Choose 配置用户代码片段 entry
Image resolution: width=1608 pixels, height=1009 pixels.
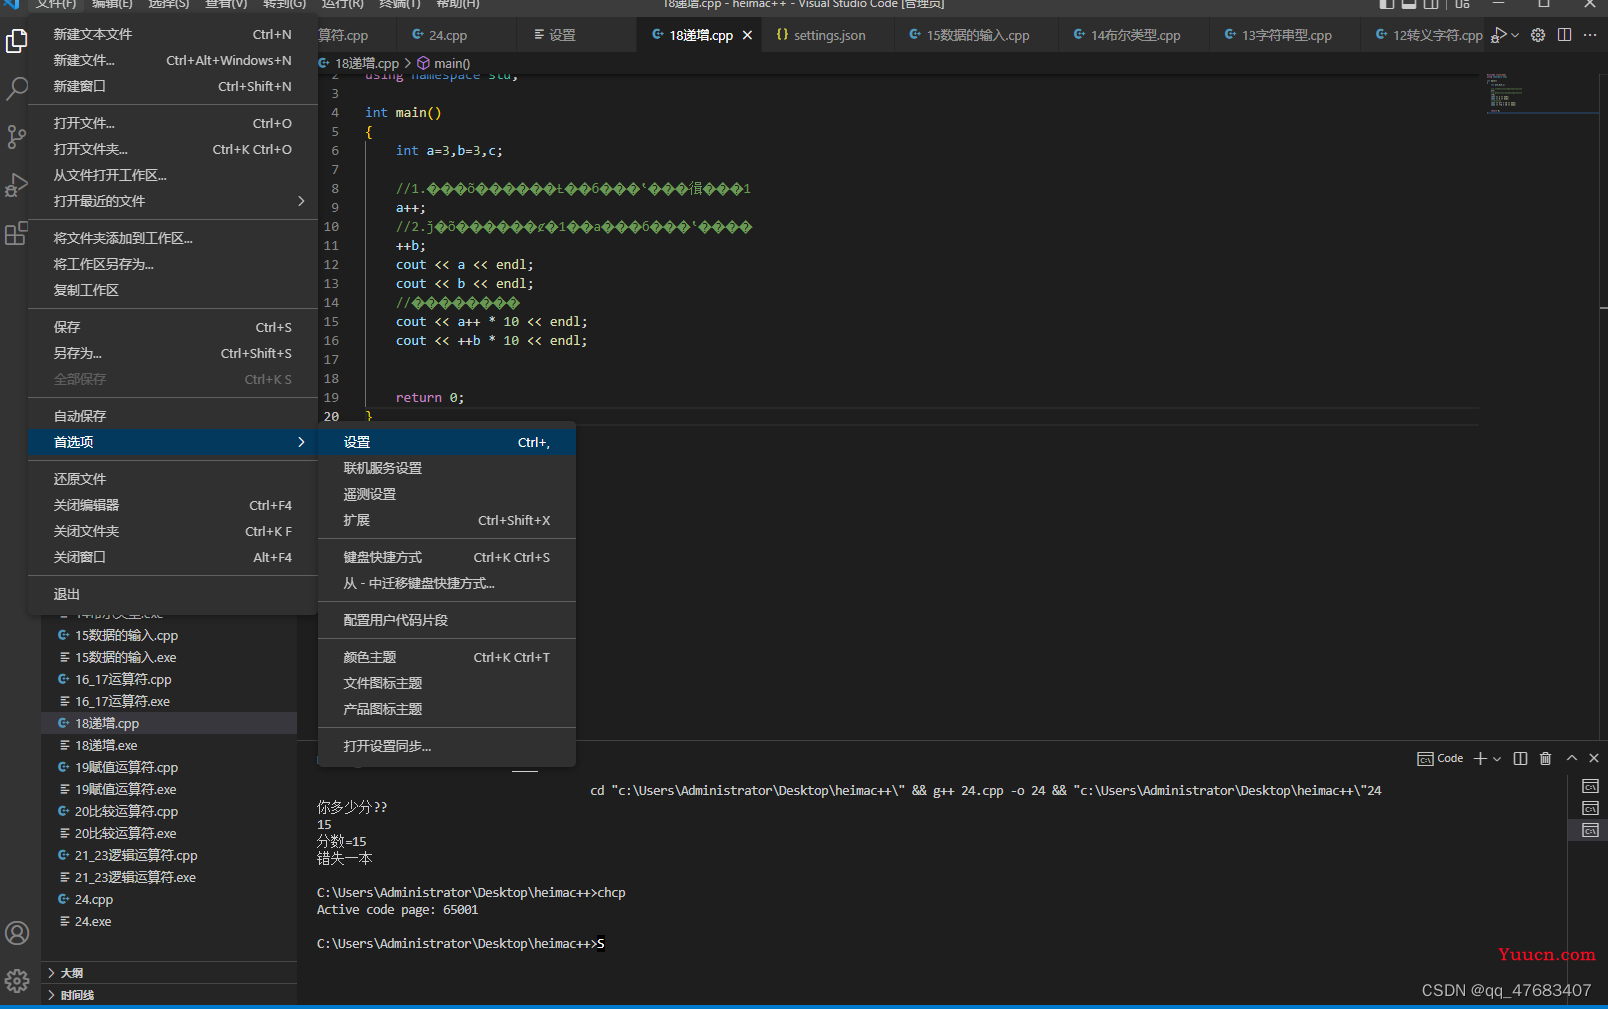tap(447, 620)
